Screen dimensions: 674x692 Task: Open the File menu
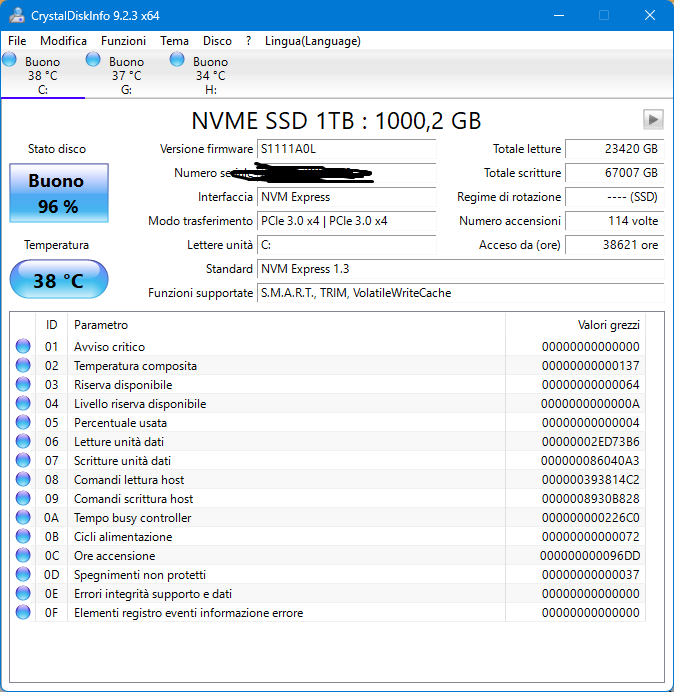17,41
